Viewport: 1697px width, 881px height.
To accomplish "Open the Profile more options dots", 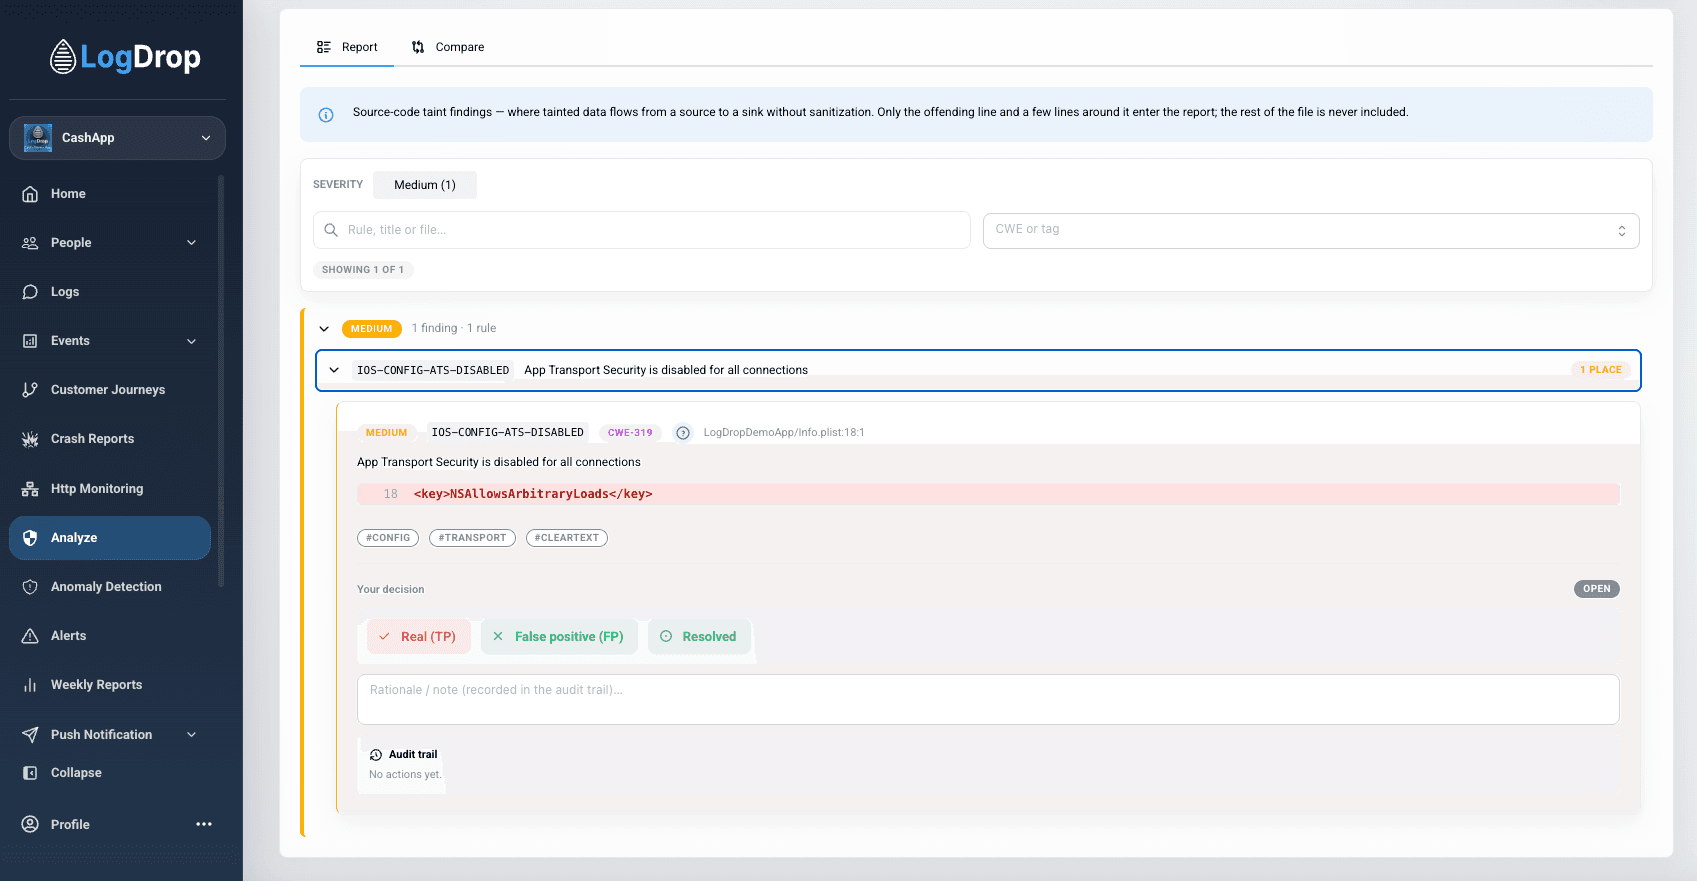I will coord(204,824).
